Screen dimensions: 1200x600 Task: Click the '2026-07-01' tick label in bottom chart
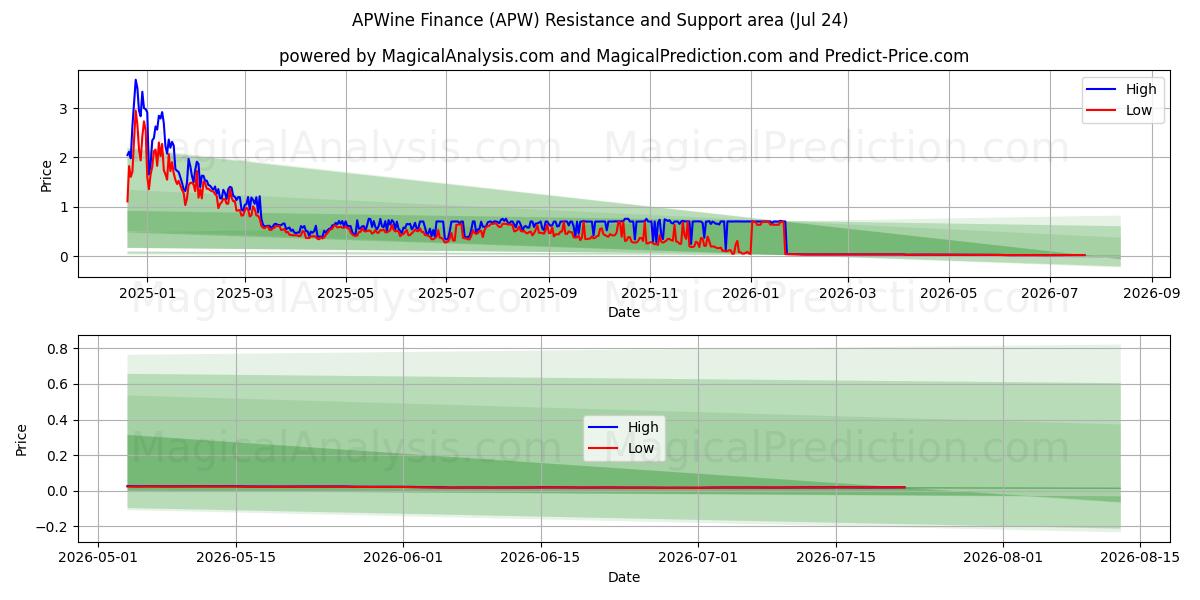coord(697,559)
